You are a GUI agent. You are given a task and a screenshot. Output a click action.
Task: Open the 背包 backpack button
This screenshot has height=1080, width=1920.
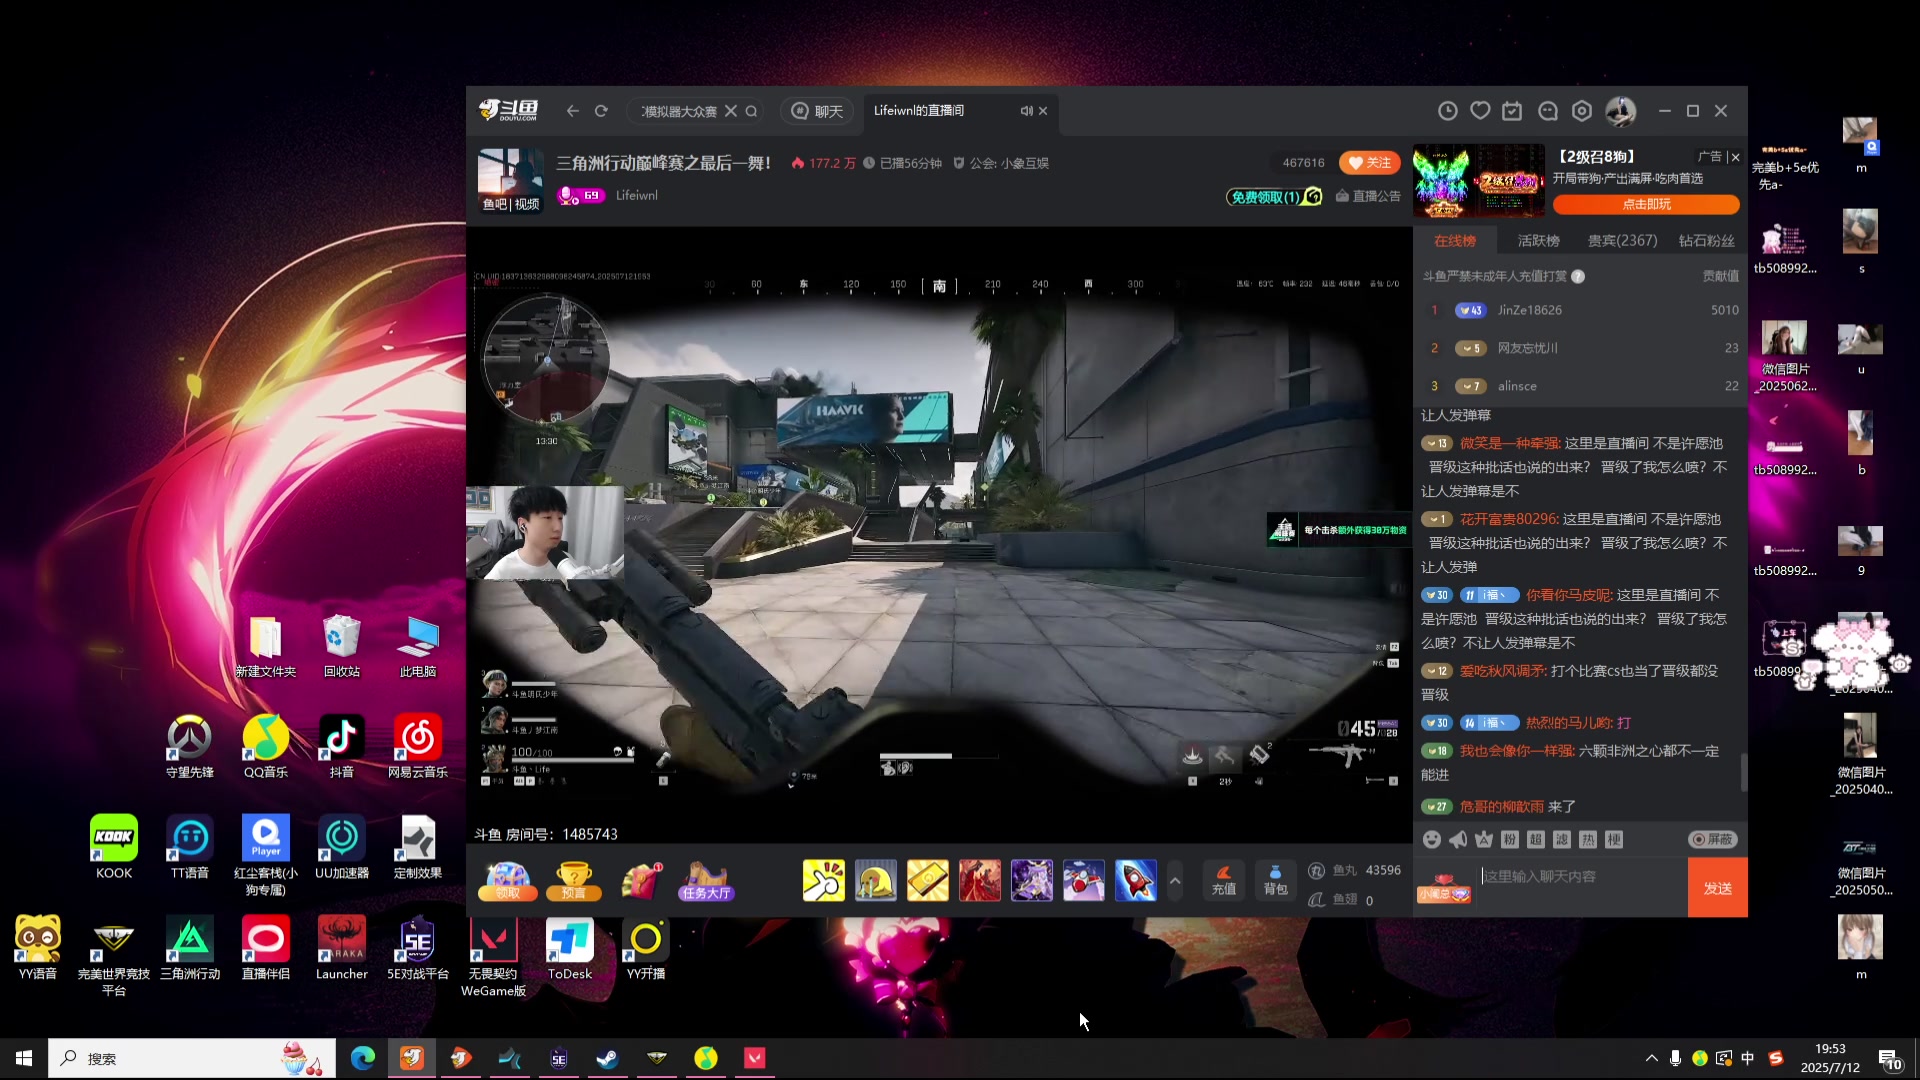click(x=1275, y=880)
